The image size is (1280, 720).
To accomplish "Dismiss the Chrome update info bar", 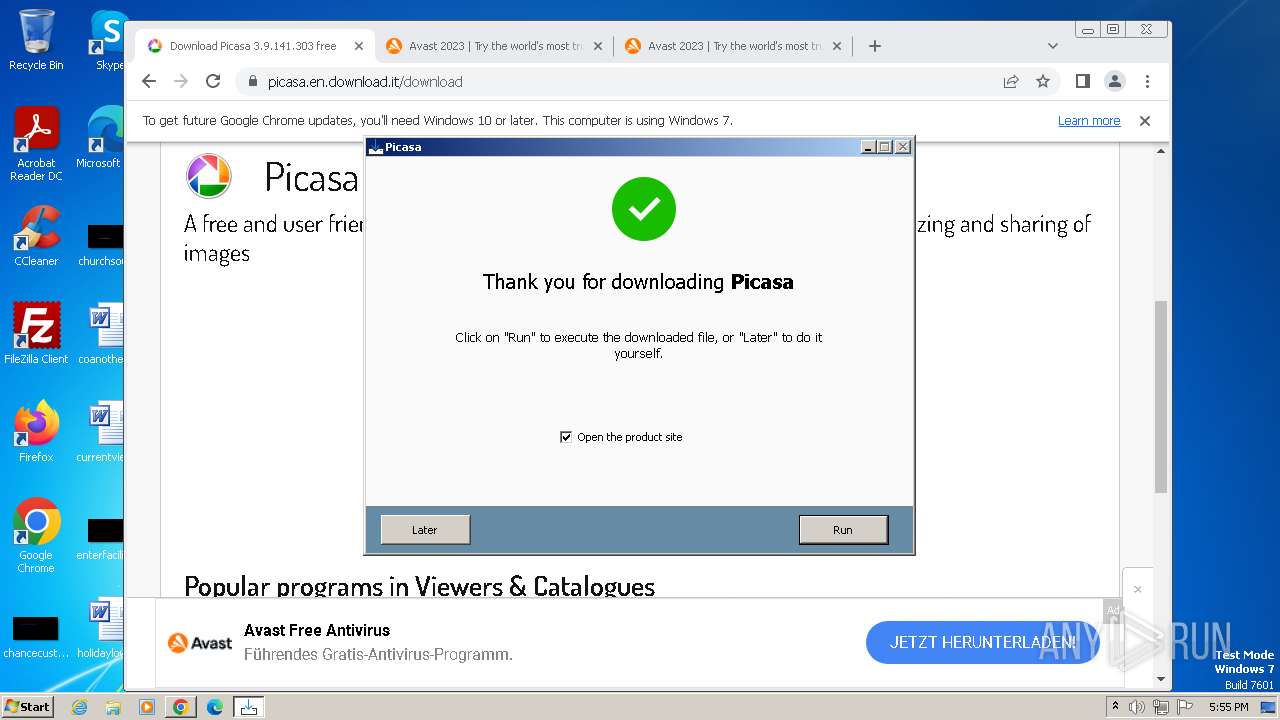I will point(1145,121).
